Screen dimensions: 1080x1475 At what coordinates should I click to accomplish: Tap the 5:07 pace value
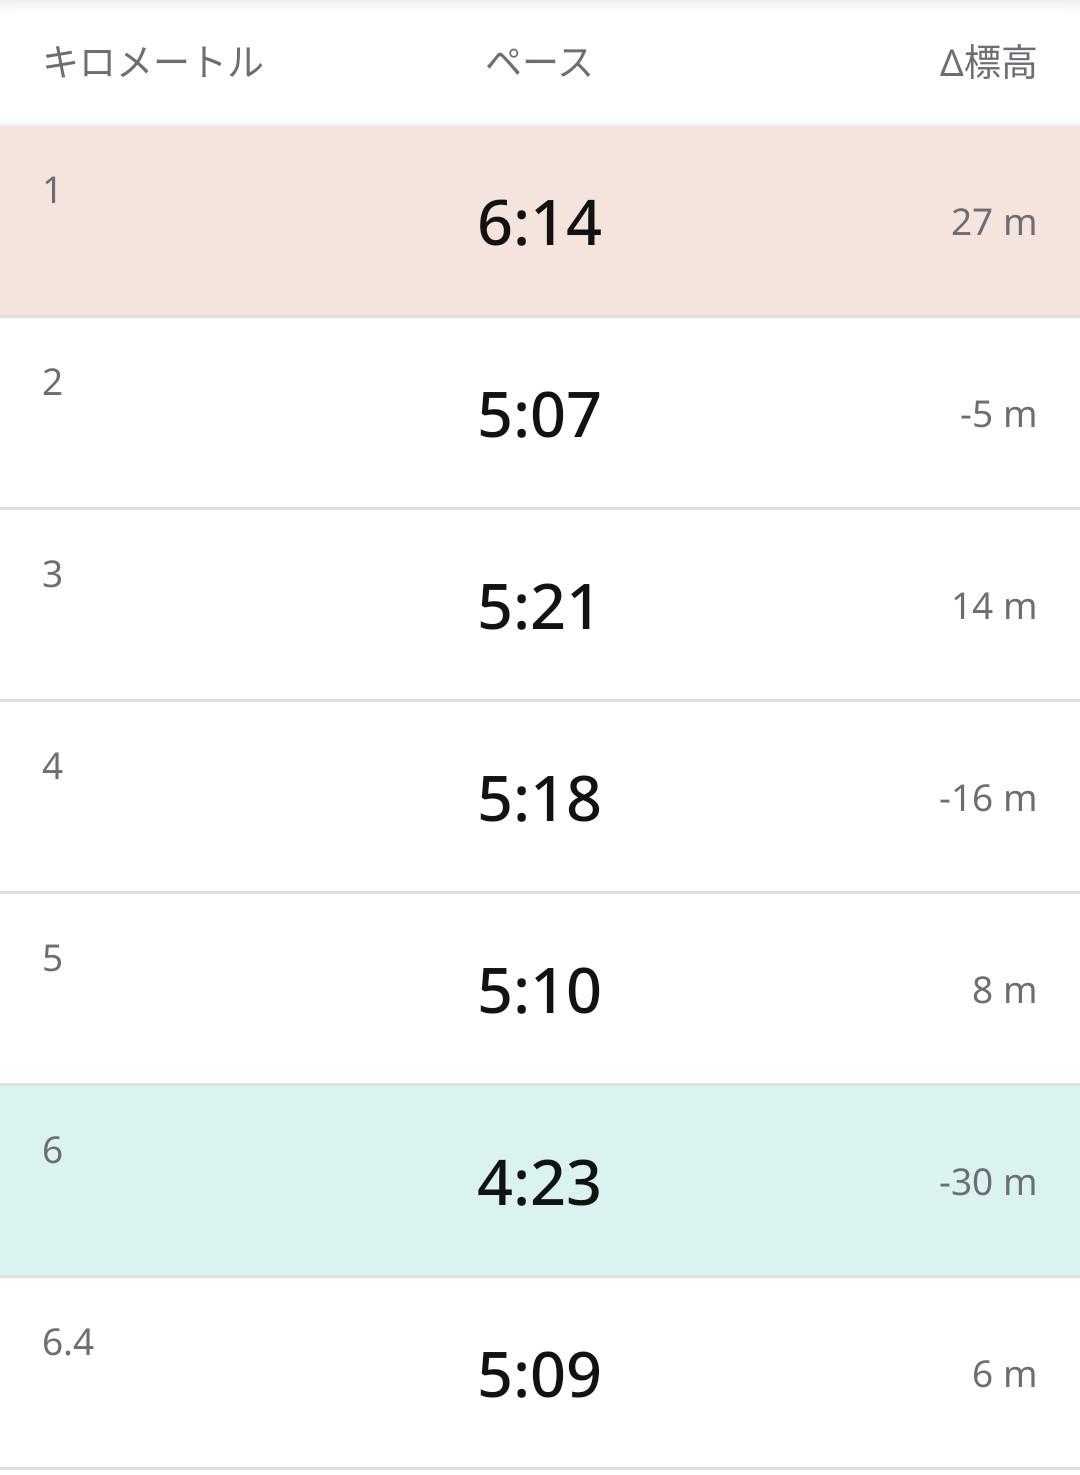[539, 414]
